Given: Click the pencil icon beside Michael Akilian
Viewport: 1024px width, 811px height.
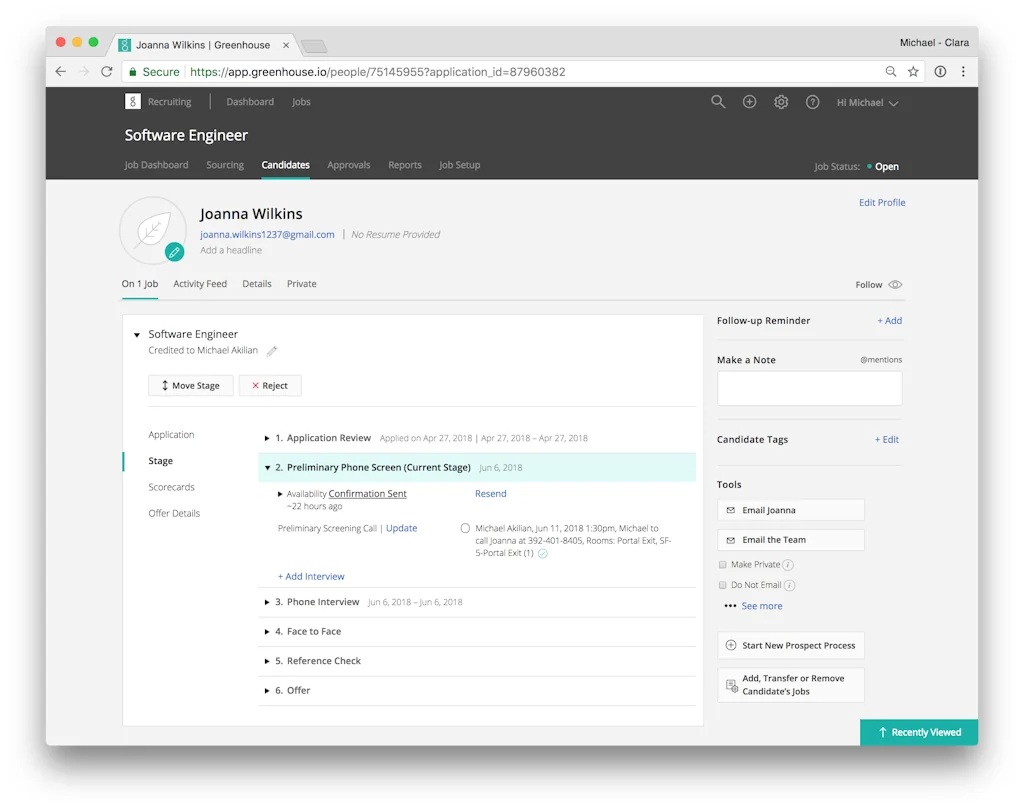Looking at the screenshot, I should click(x=272, y=351).
